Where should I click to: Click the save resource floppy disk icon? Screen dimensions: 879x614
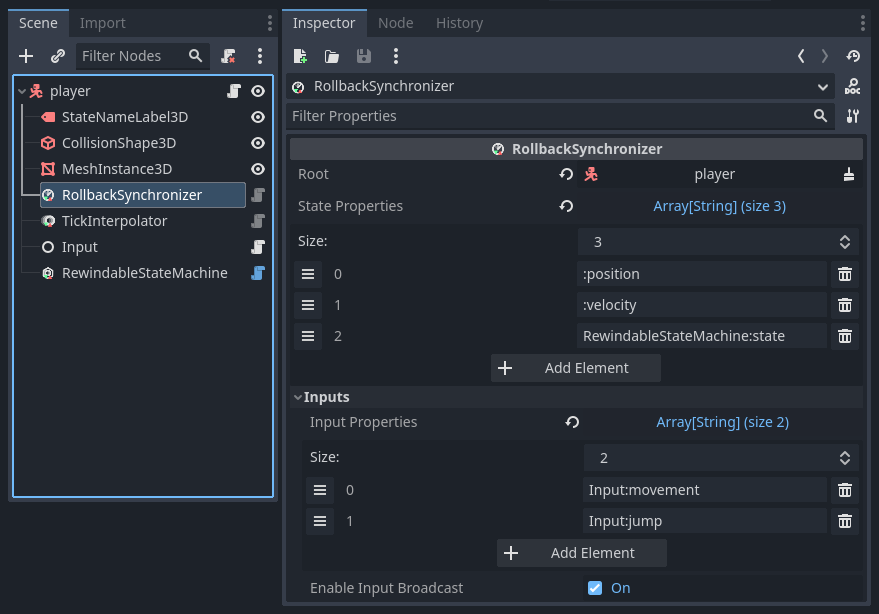click(363, 56)
